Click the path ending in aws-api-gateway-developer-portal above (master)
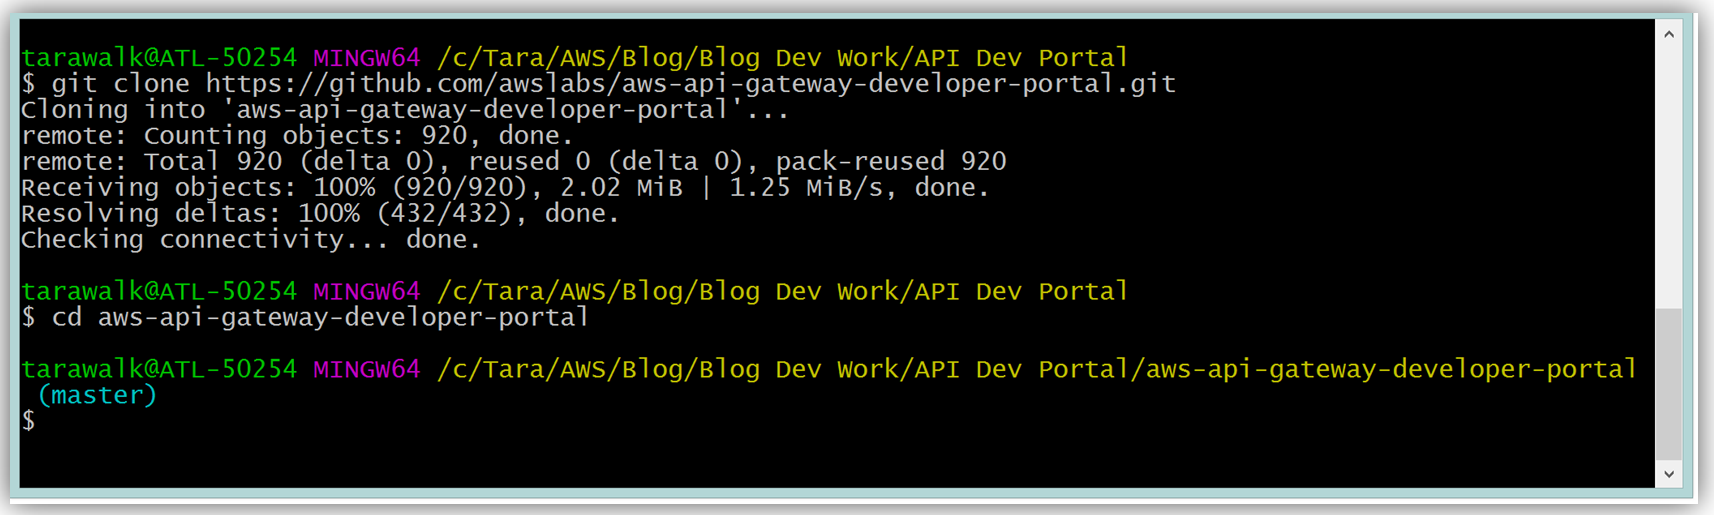Screen dimensions: 1714x515 [x=1036, y=370]
